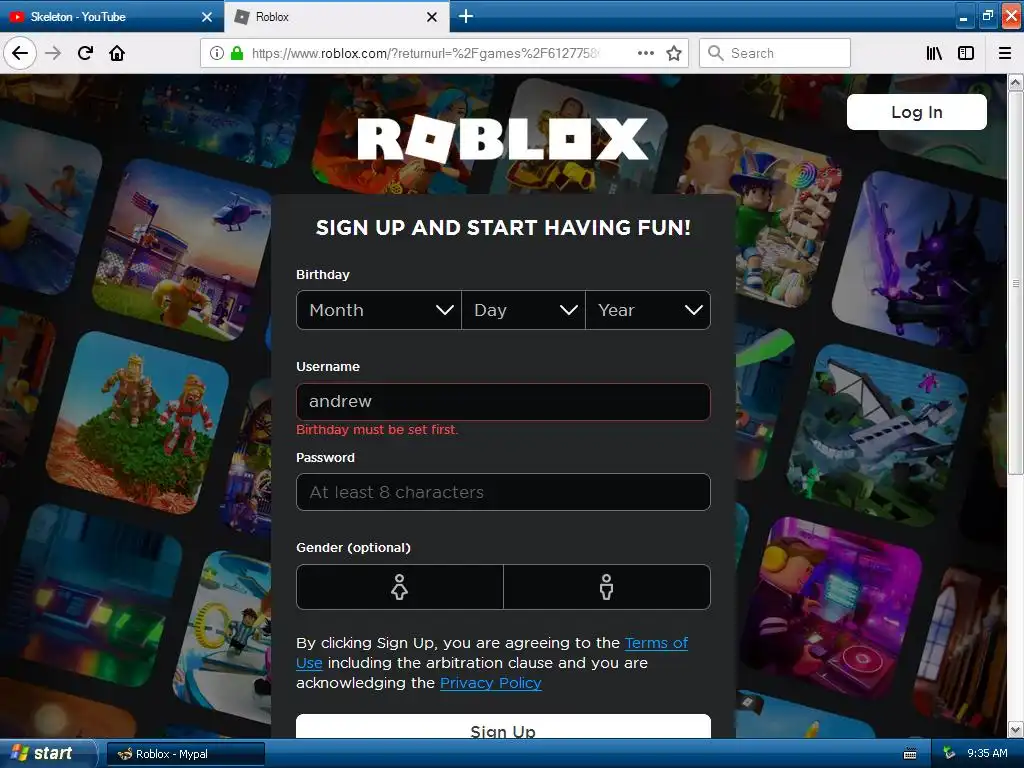This screenshot has height=768, width=1024.
Task: Minimize the browser window
Action: coord(963,16)
